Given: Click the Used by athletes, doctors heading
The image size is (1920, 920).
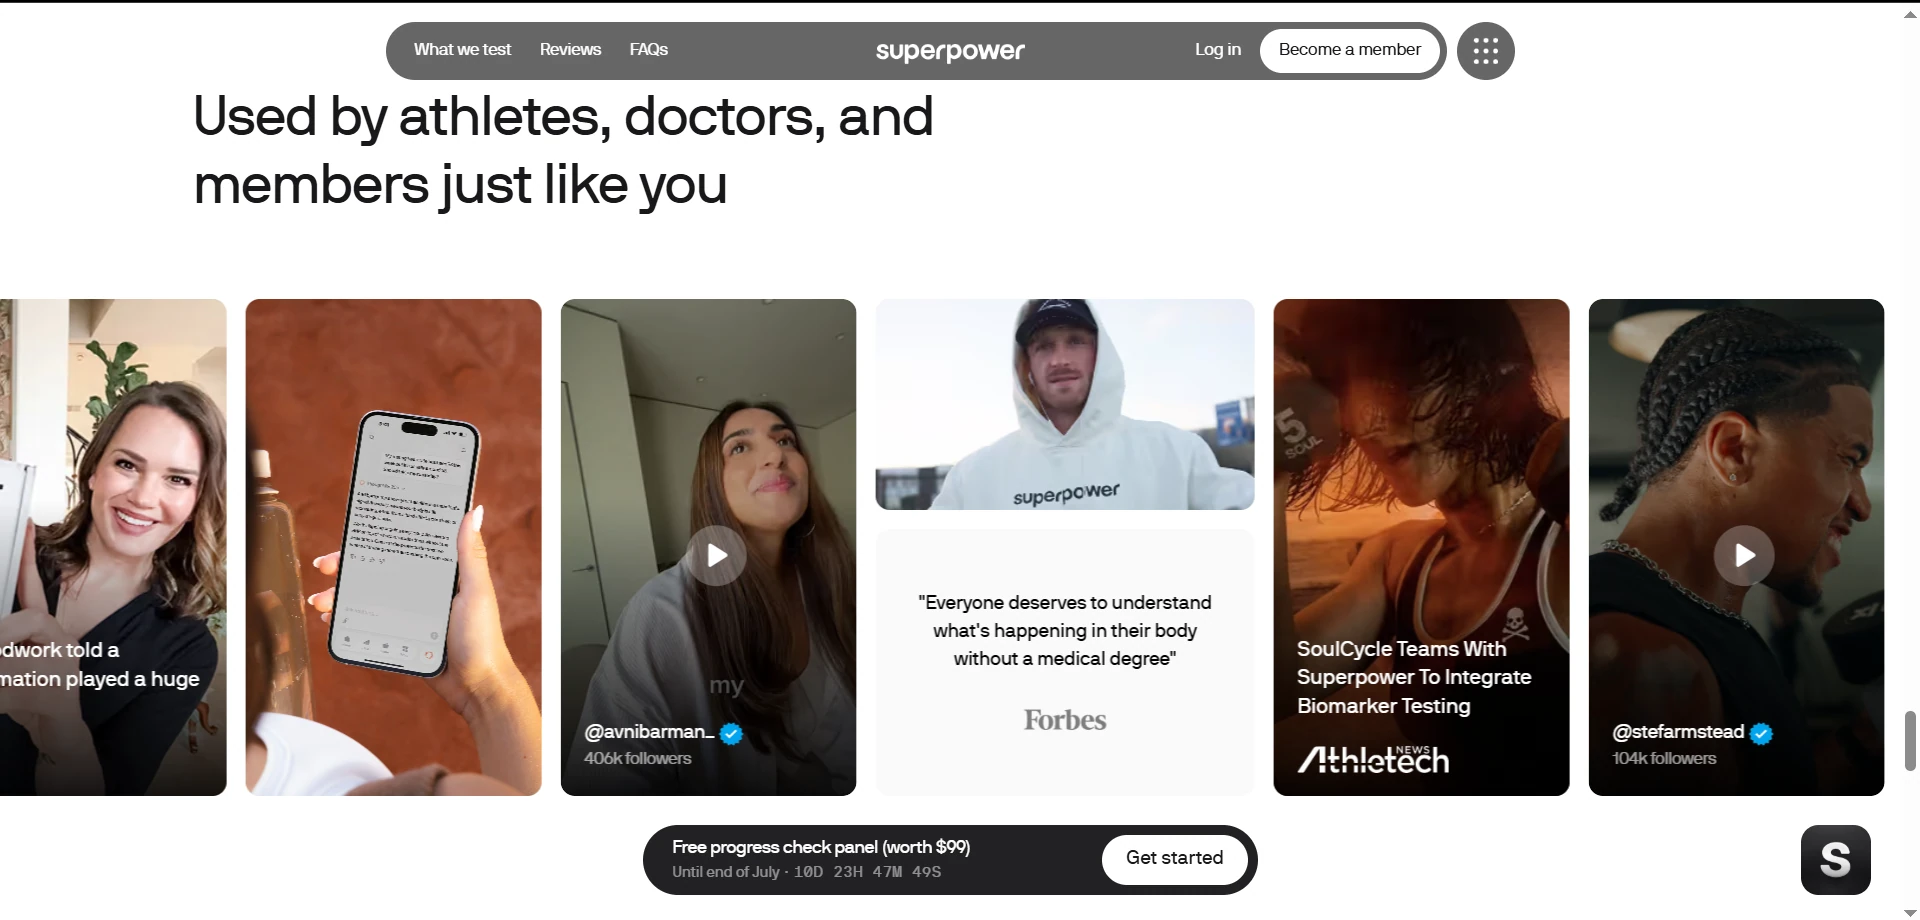Looking at the screenshot, I should pyautogui.click(x=563, y=150).
